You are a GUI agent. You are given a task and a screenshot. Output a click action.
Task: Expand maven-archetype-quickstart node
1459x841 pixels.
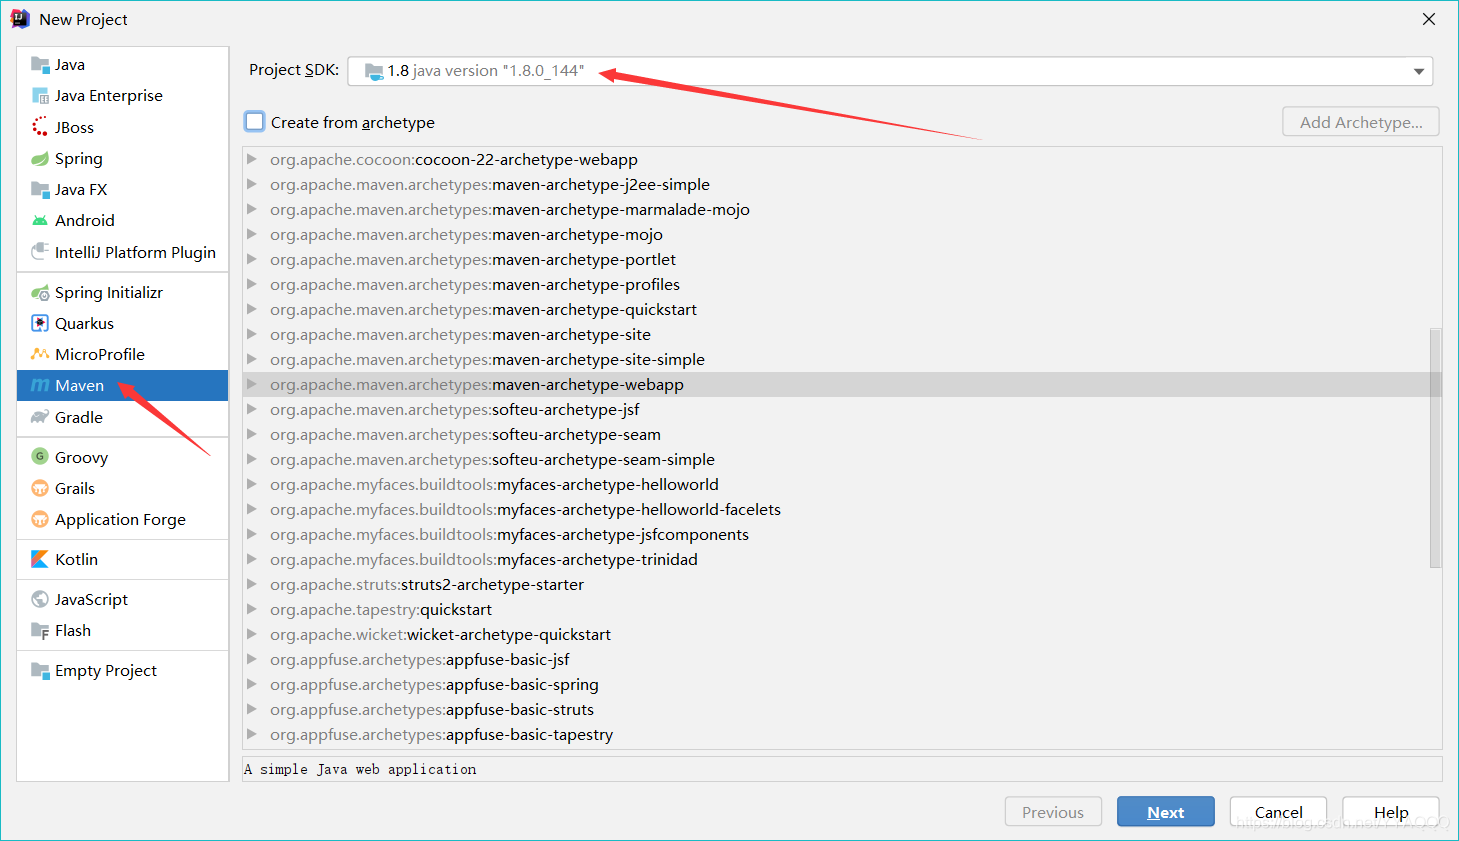pos(252,309)
